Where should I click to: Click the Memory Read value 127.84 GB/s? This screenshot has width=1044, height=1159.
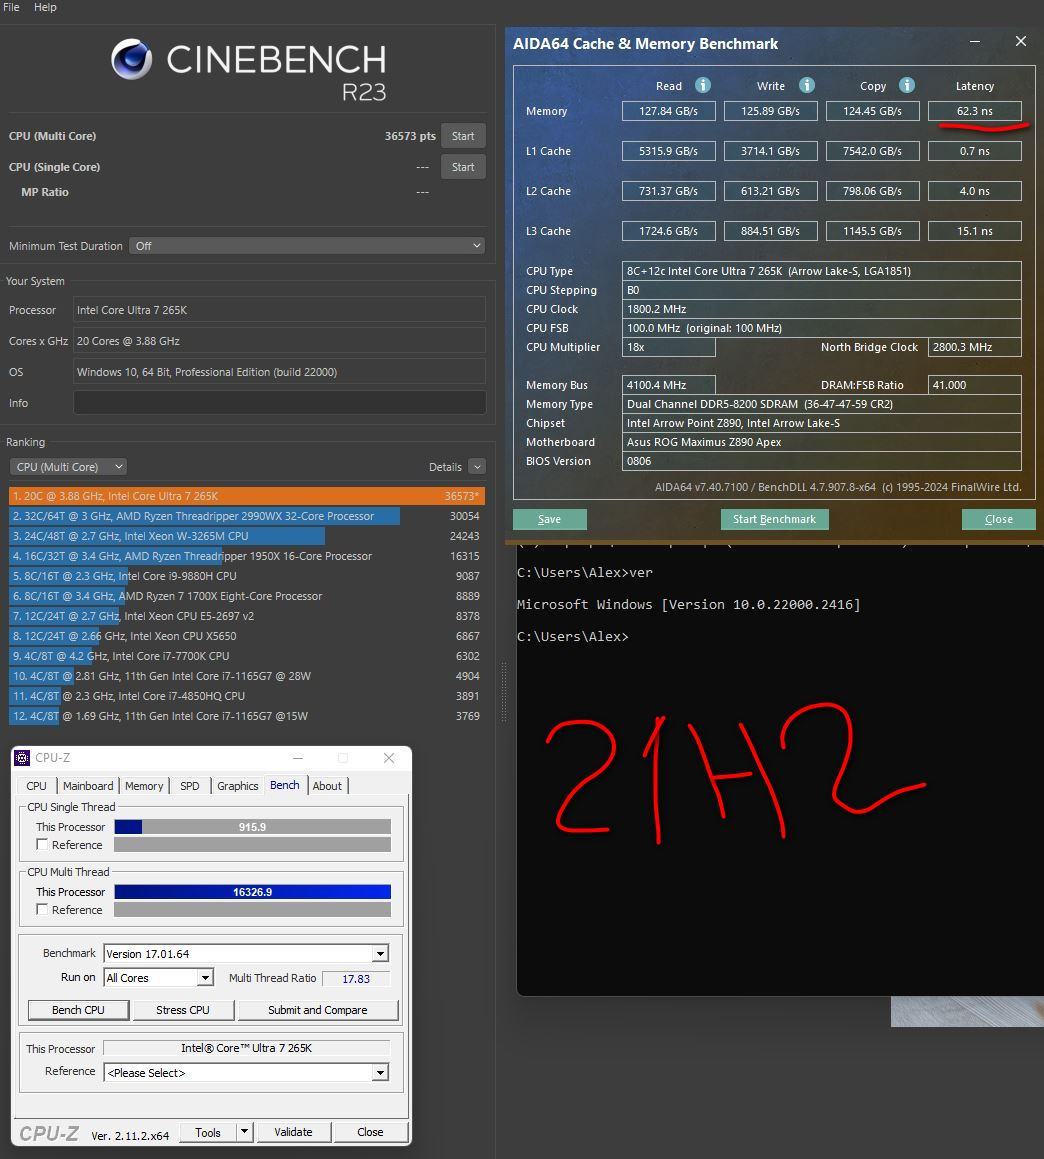668,111
